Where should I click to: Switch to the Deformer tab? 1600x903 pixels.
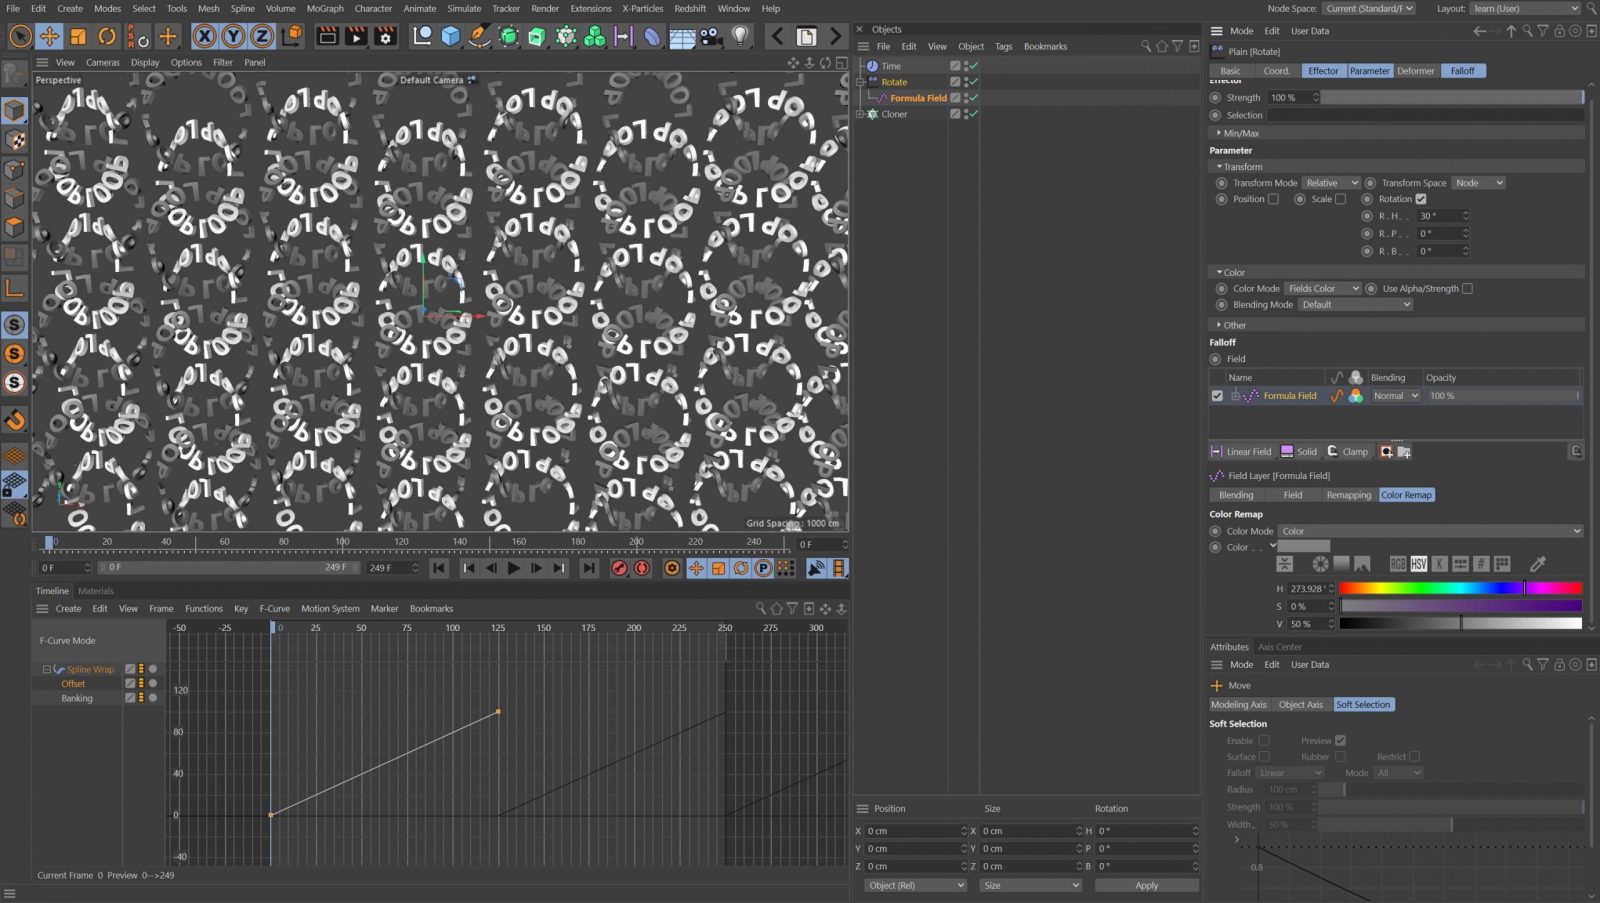[1415, 71]
